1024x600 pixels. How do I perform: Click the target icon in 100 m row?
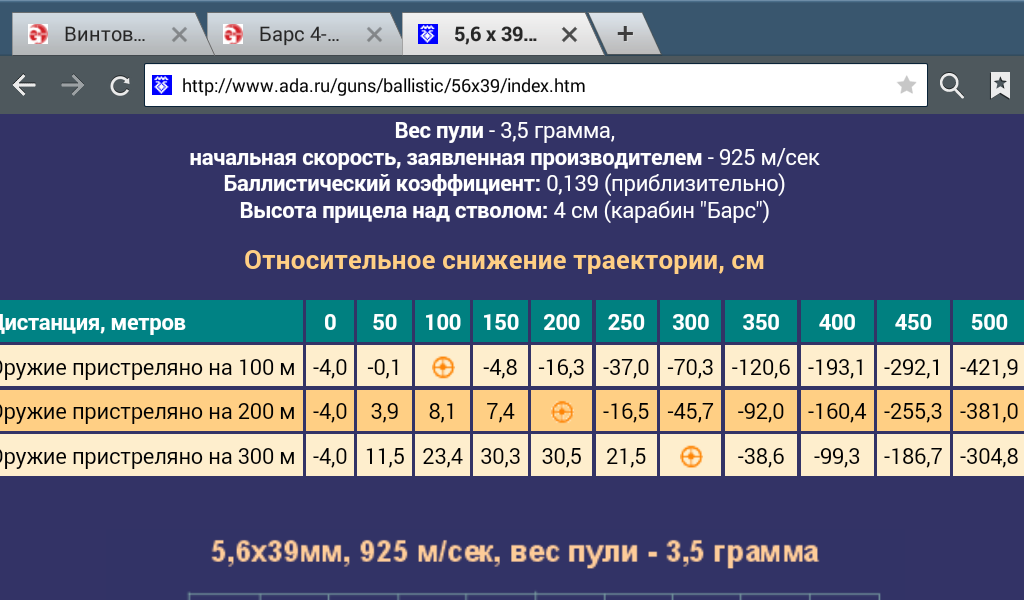click(x=443, y=367)
